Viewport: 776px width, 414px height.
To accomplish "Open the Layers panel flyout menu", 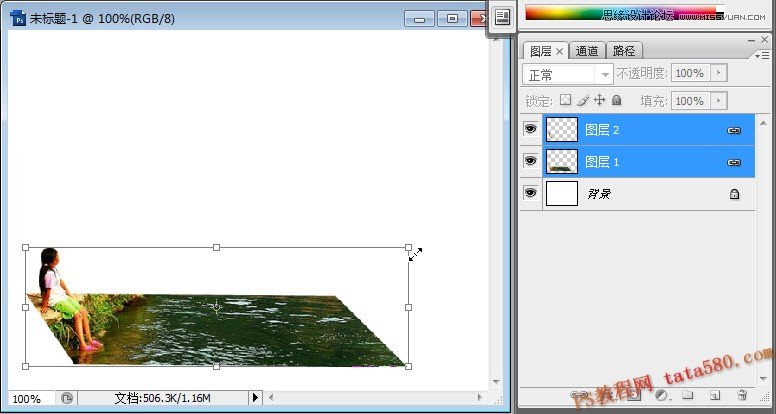I will point(763,55).
